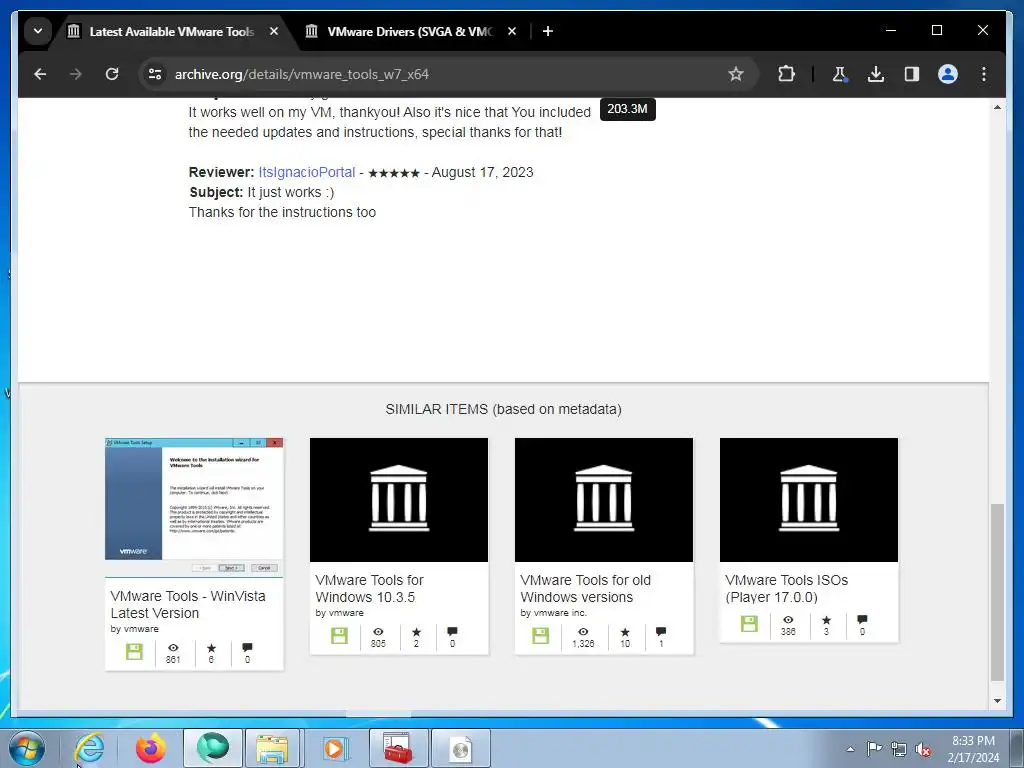The height and width of the screenshot is (768, 1024).
Task: Click views eye icon on Player 17.0.0 card
Action: click(x=788, y=620)
